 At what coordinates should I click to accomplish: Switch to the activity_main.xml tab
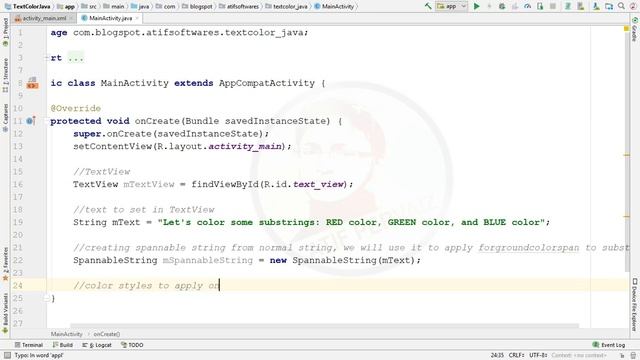pyautogui.click(x=44, y=18)
